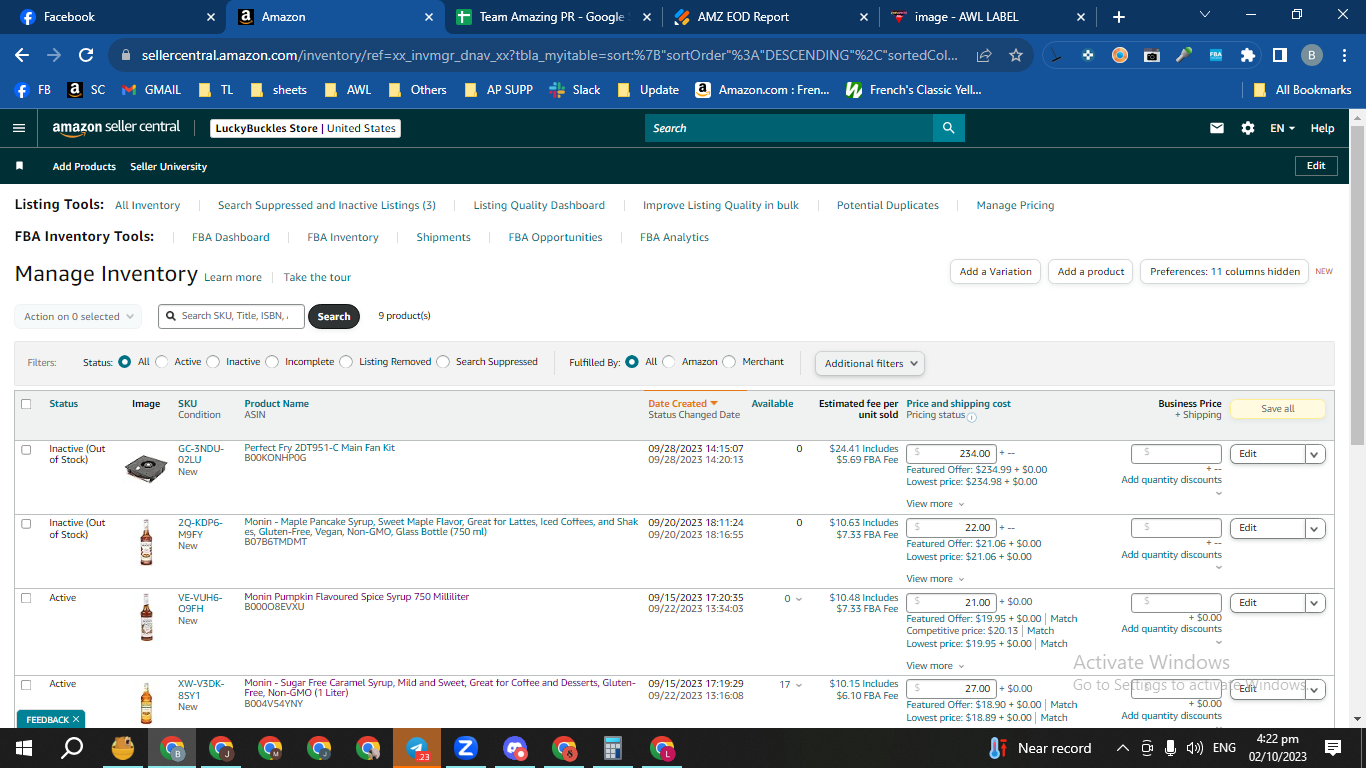The image size is (1366, 768).
Task: Open the messages envelope icon
Action: 1217,128
